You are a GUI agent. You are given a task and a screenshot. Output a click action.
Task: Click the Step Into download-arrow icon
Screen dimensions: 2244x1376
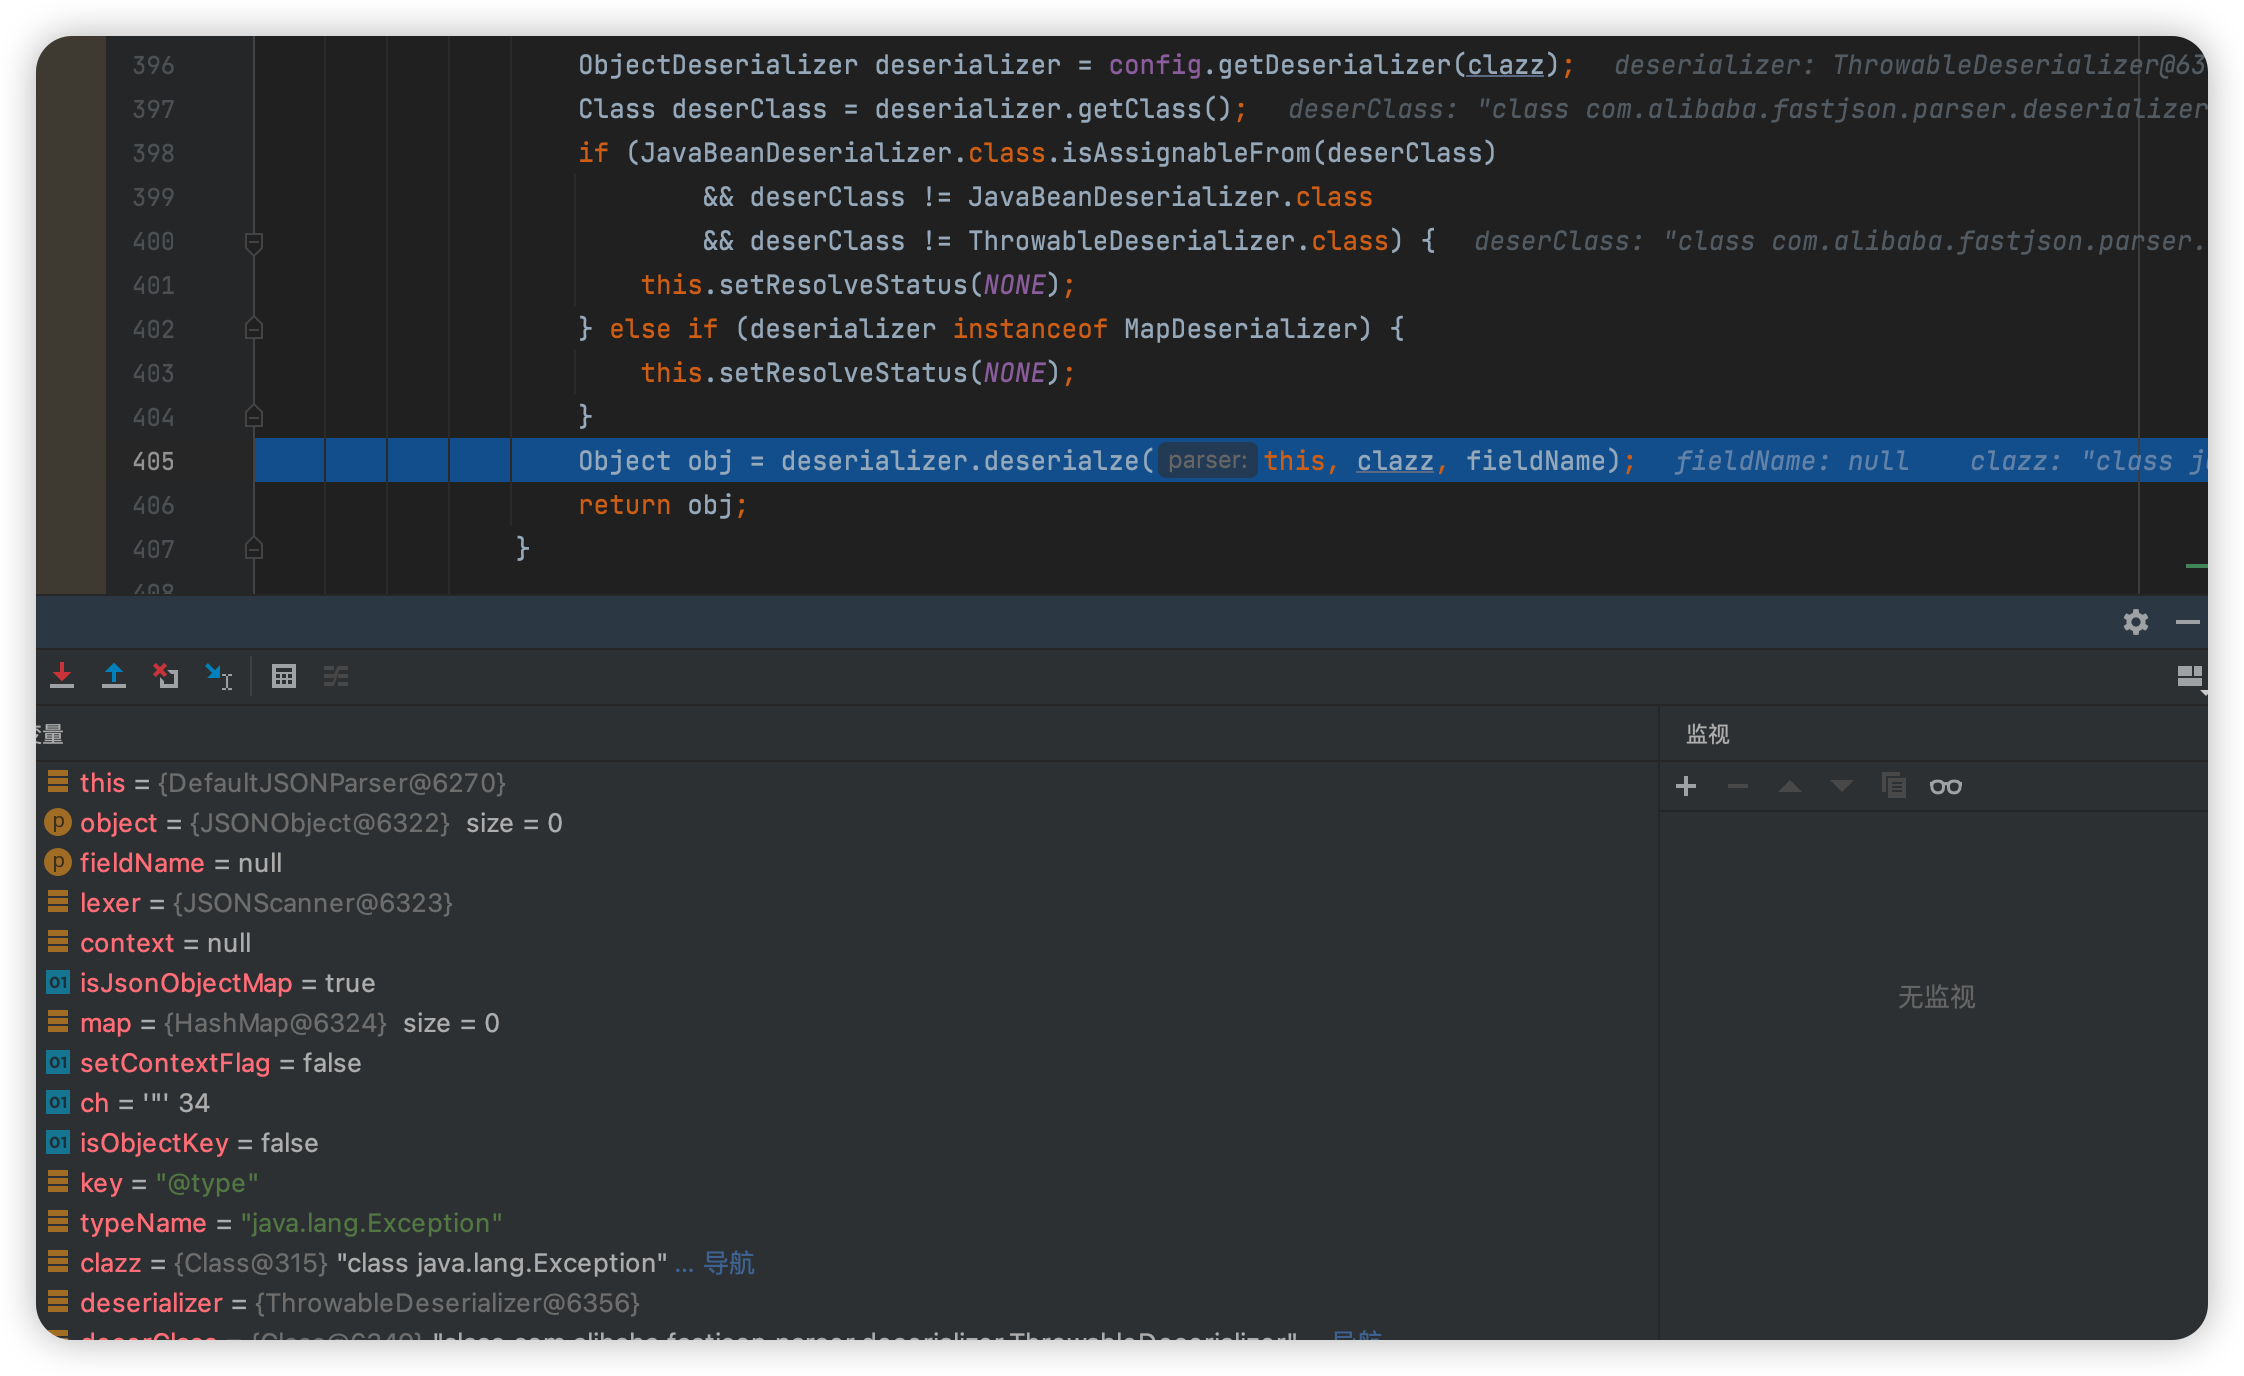[x=62, y=676]
